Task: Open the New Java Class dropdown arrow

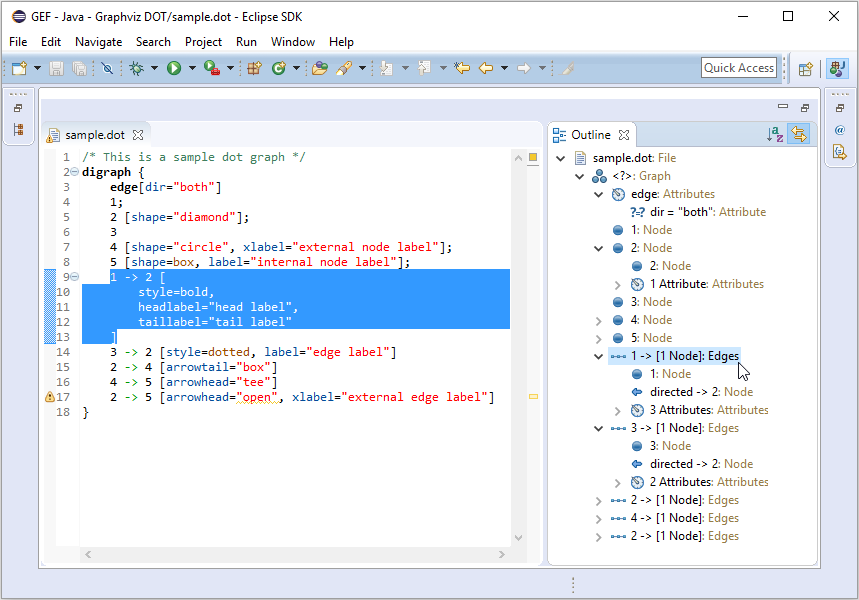Action: pyautogui.click(x=296, y=68)
